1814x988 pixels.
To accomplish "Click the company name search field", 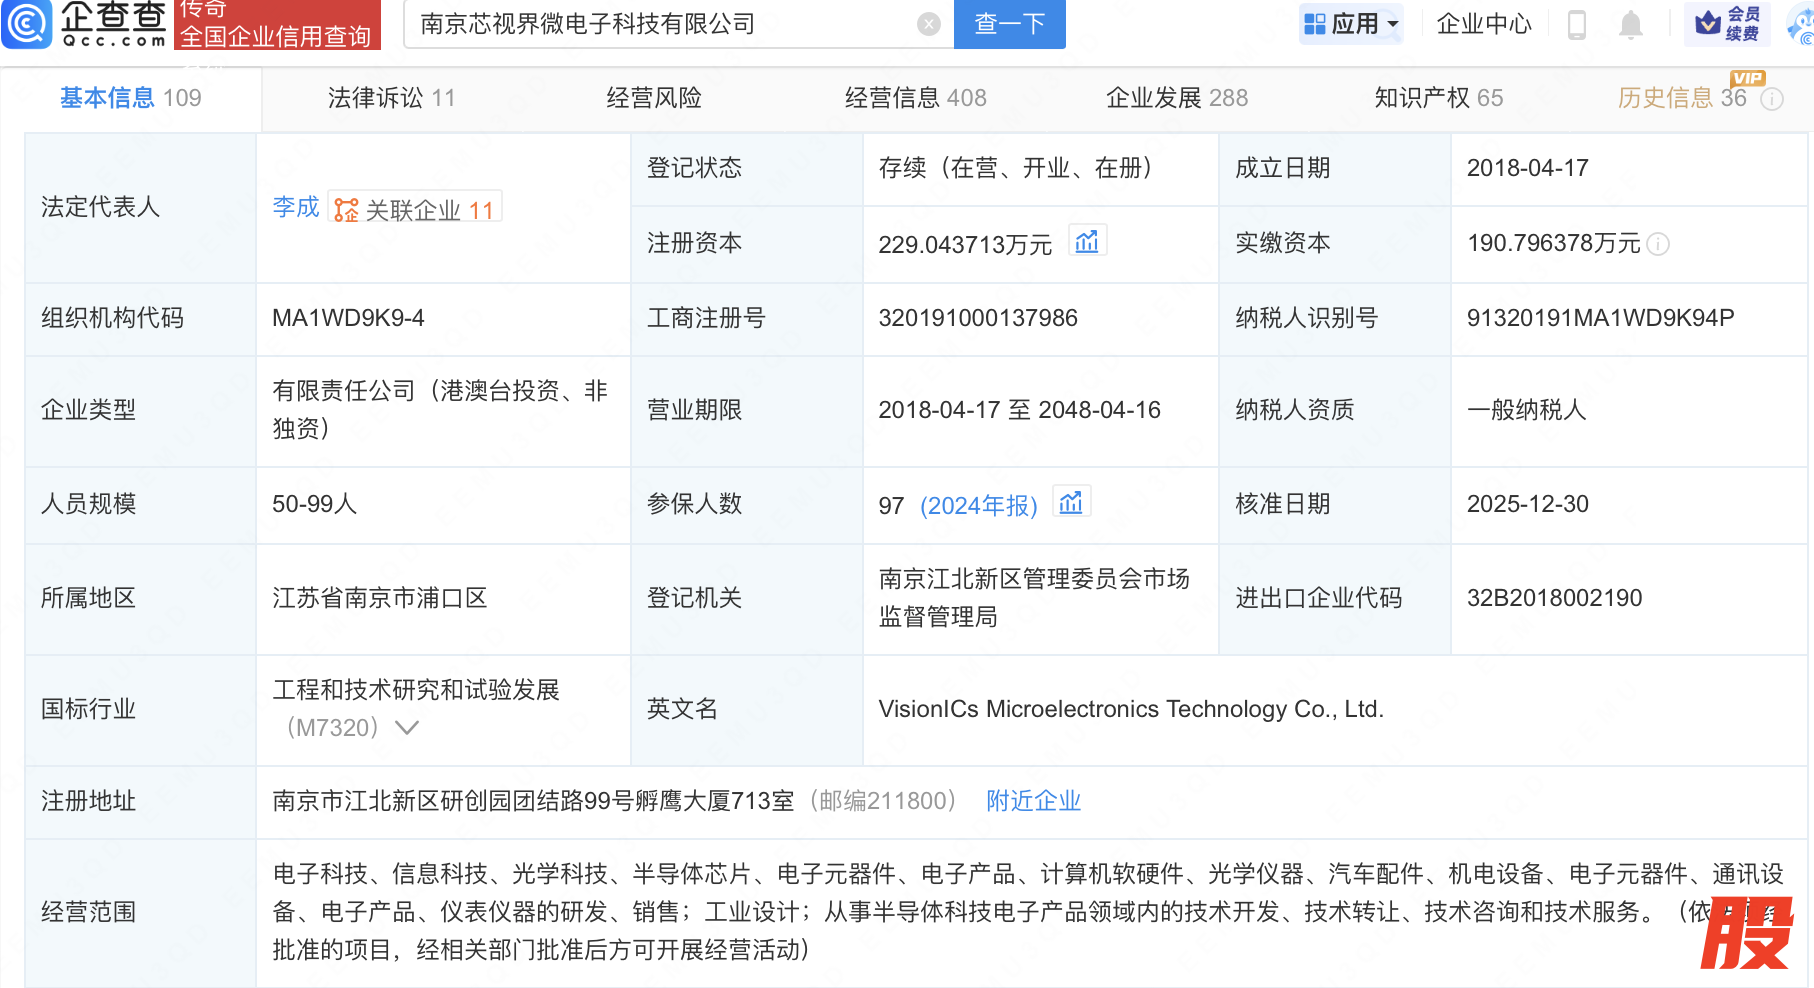I will (x=660, y=24).
